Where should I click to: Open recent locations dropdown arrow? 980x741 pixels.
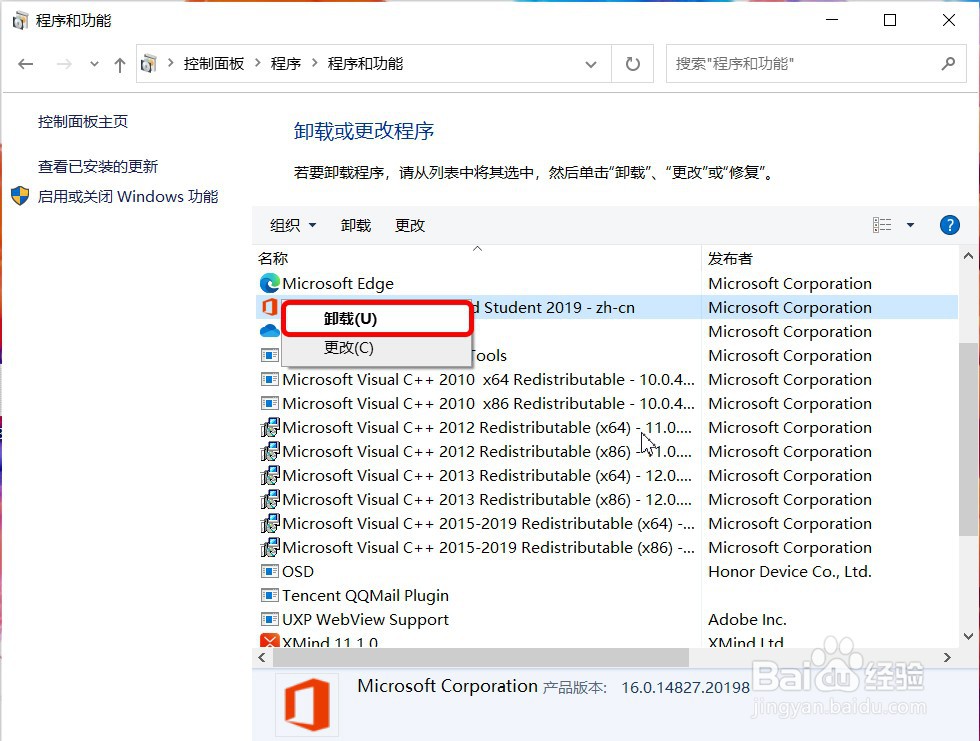pos(94,64)
